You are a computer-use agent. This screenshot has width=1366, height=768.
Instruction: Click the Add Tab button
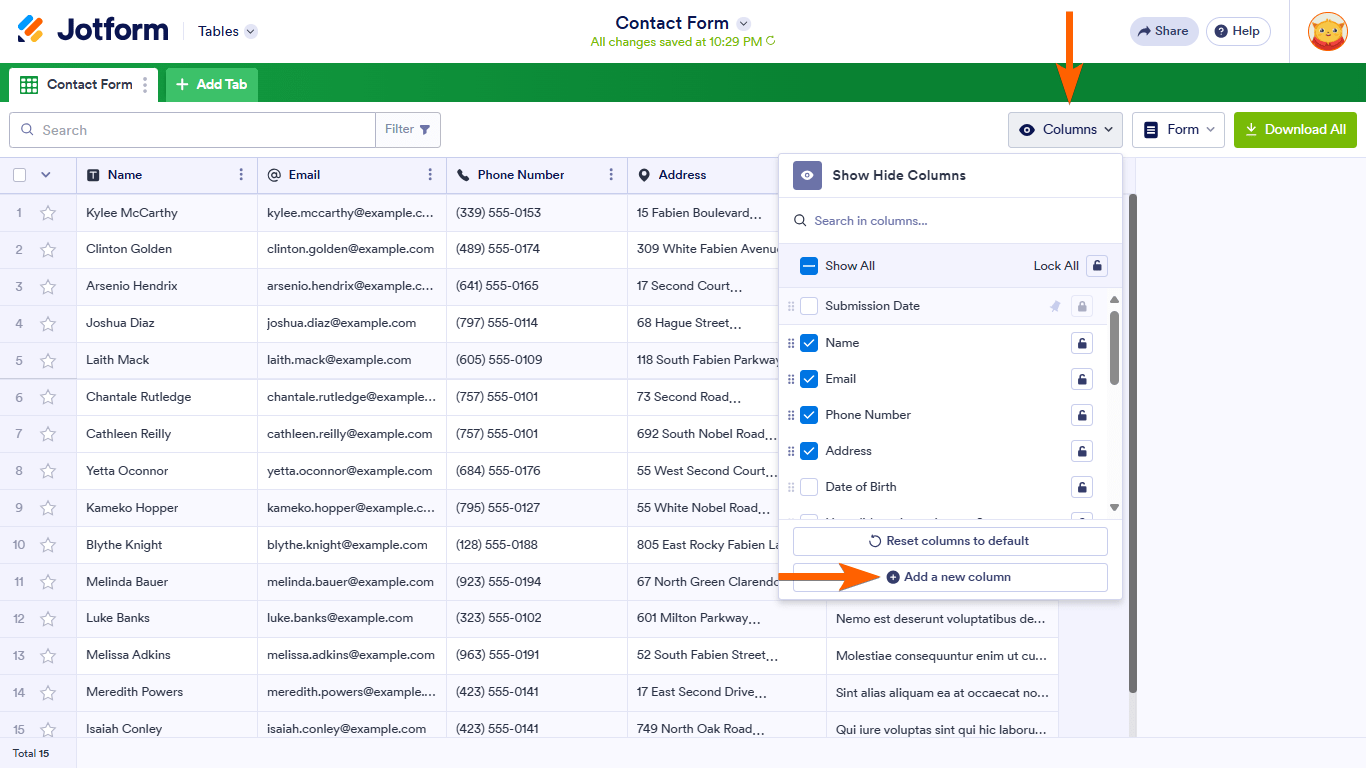(x=212, y=85)
